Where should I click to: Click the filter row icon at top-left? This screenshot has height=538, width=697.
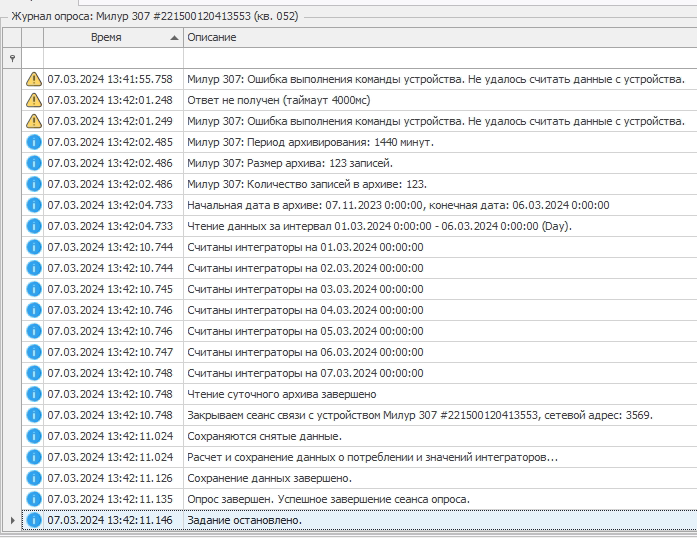pyautogui.click(x=12, y=58)
